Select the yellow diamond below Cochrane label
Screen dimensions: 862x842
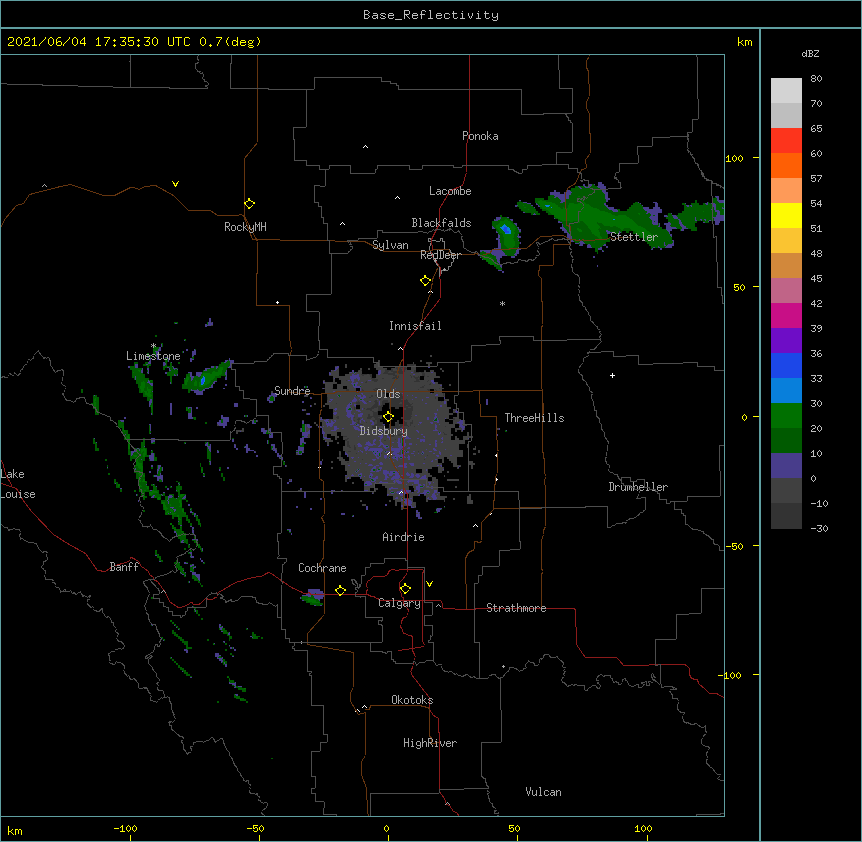point(340,590)
